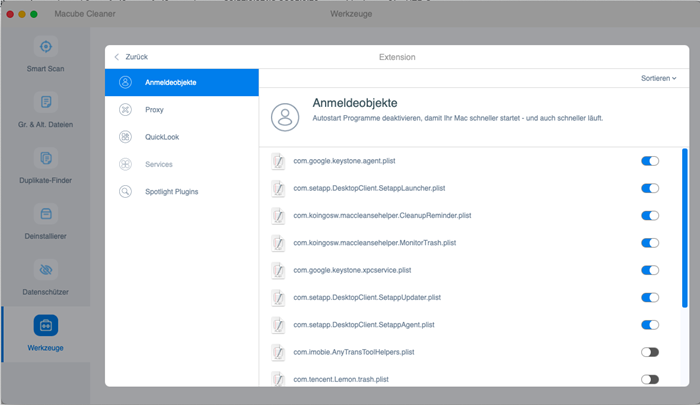Click file icon of AnyTransToolHelpers.plist

tap(278, 352)
